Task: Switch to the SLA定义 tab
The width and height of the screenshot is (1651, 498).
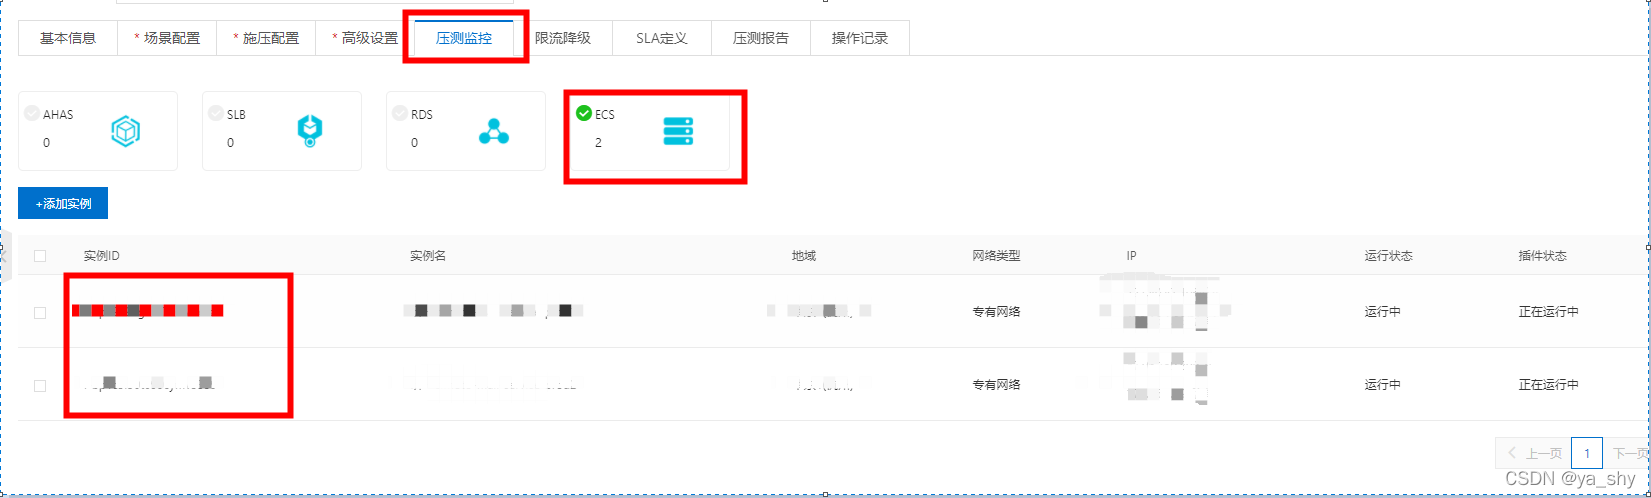Action: pos(662,38)
